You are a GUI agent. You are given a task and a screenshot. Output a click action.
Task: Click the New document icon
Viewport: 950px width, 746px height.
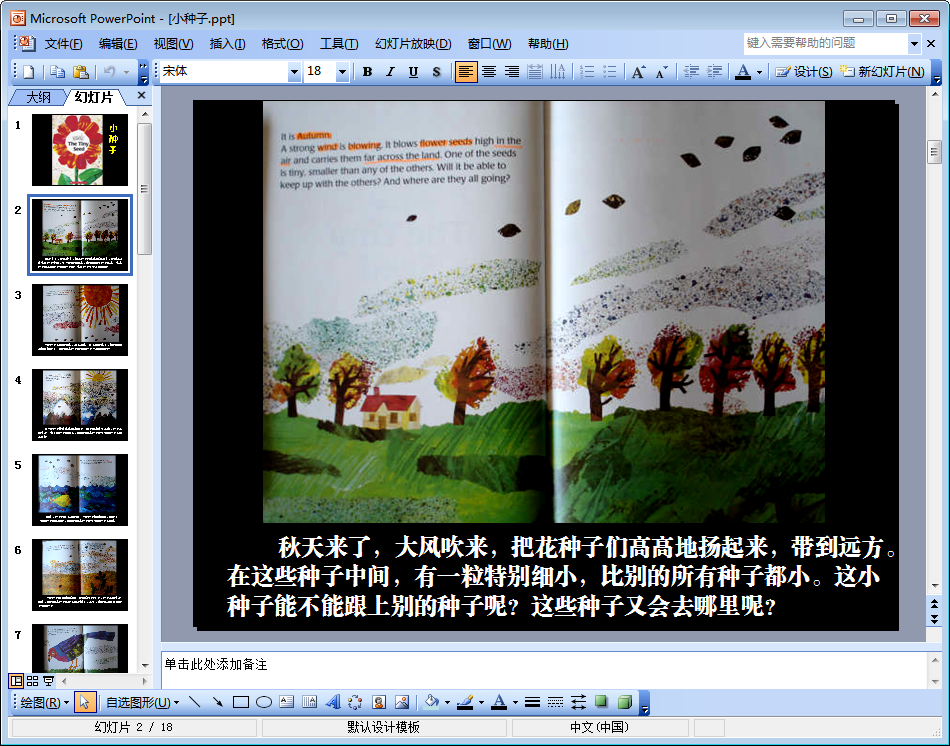click(28, 72)
